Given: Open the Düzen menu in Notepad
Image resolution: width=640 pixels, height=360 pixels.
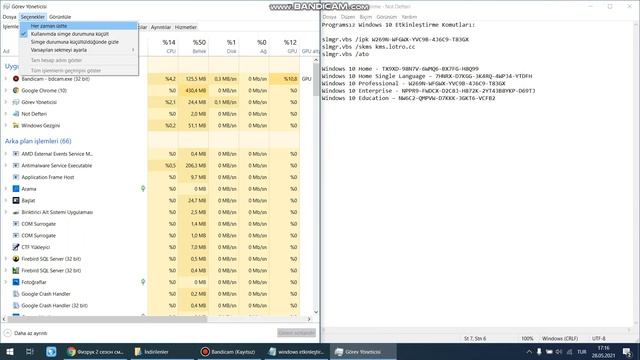Looking at the screenshot, I should click(348, 17).
